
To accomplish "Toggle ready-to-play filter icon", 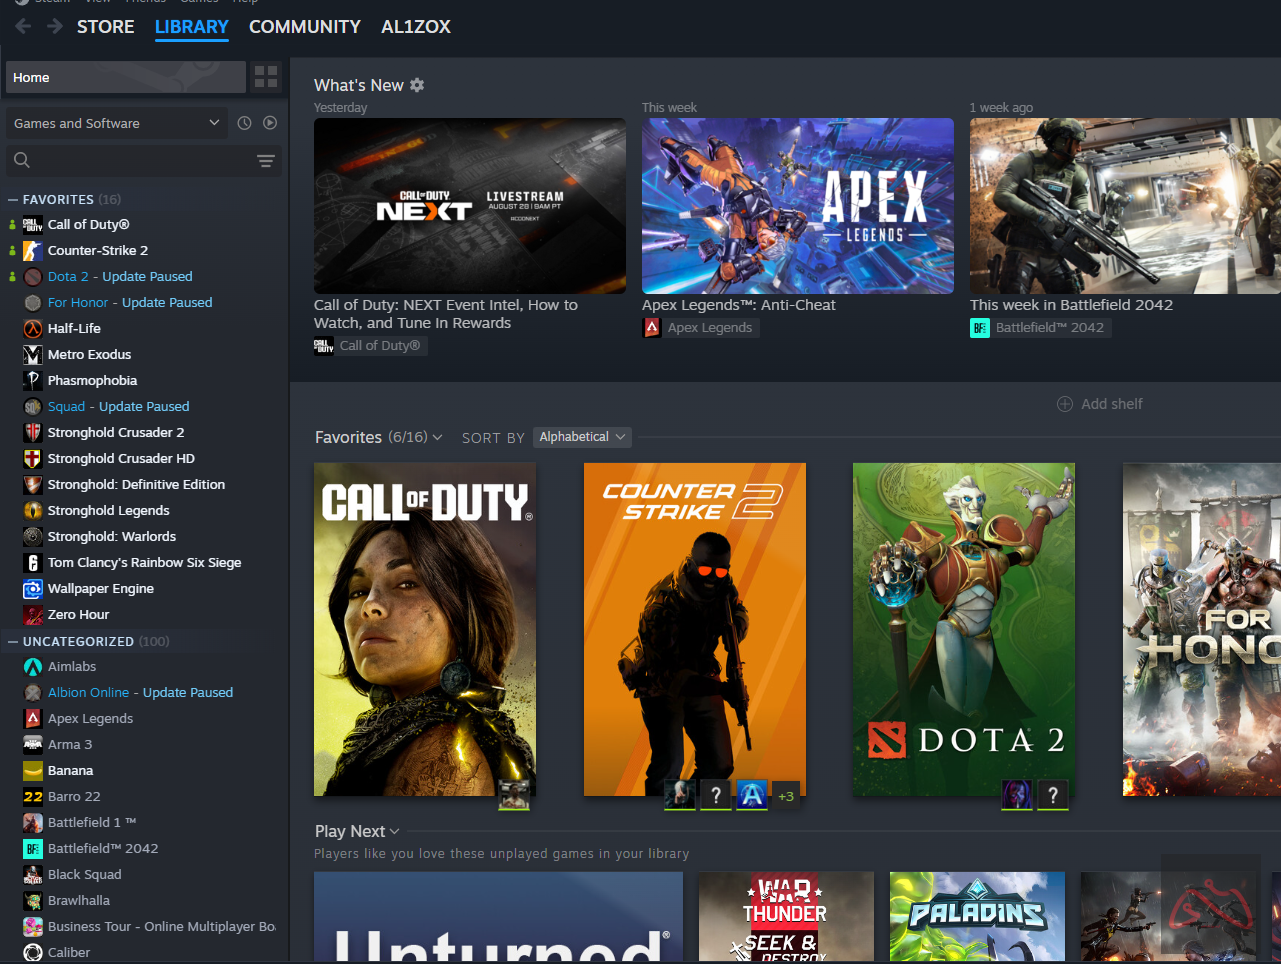I will [270, 123].
